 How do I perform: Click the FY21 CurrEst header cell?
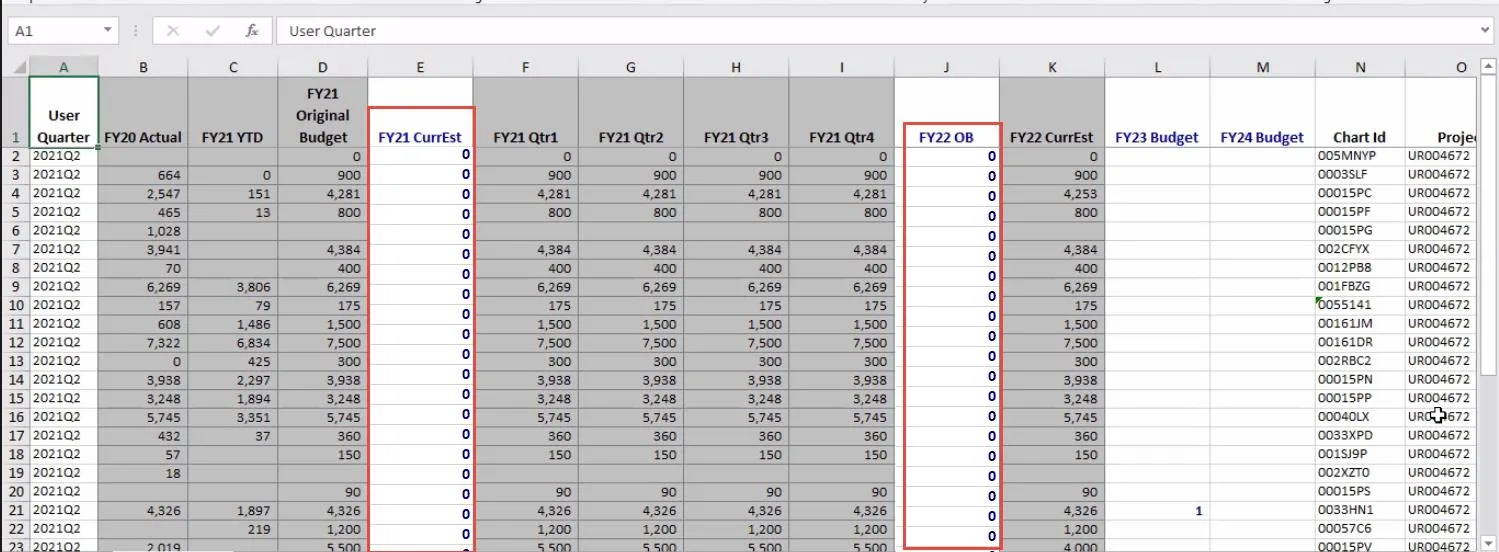point(420,113)
